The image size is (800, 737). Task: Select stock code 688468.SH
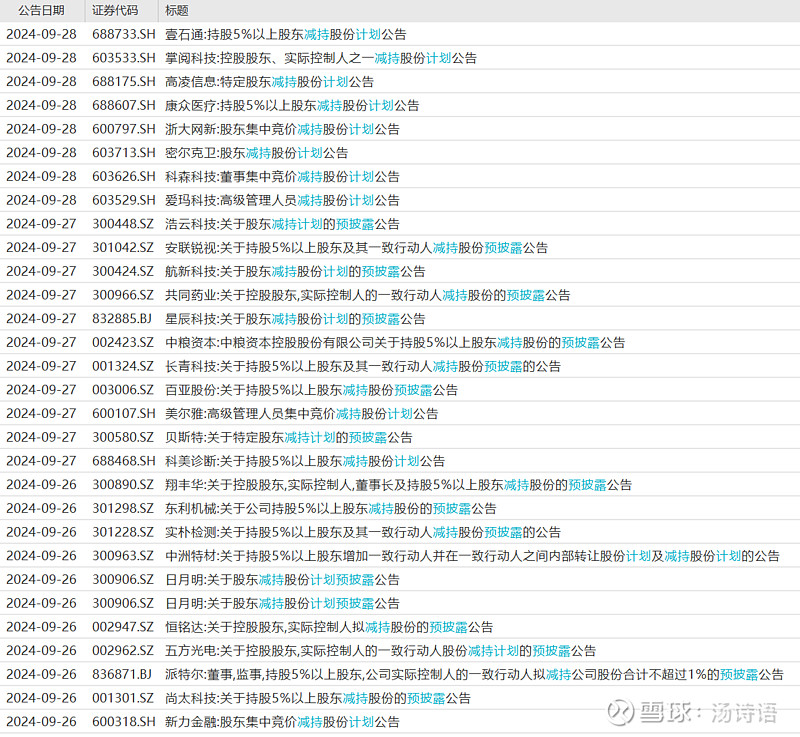pyautogui.click(x=123, y=461)
